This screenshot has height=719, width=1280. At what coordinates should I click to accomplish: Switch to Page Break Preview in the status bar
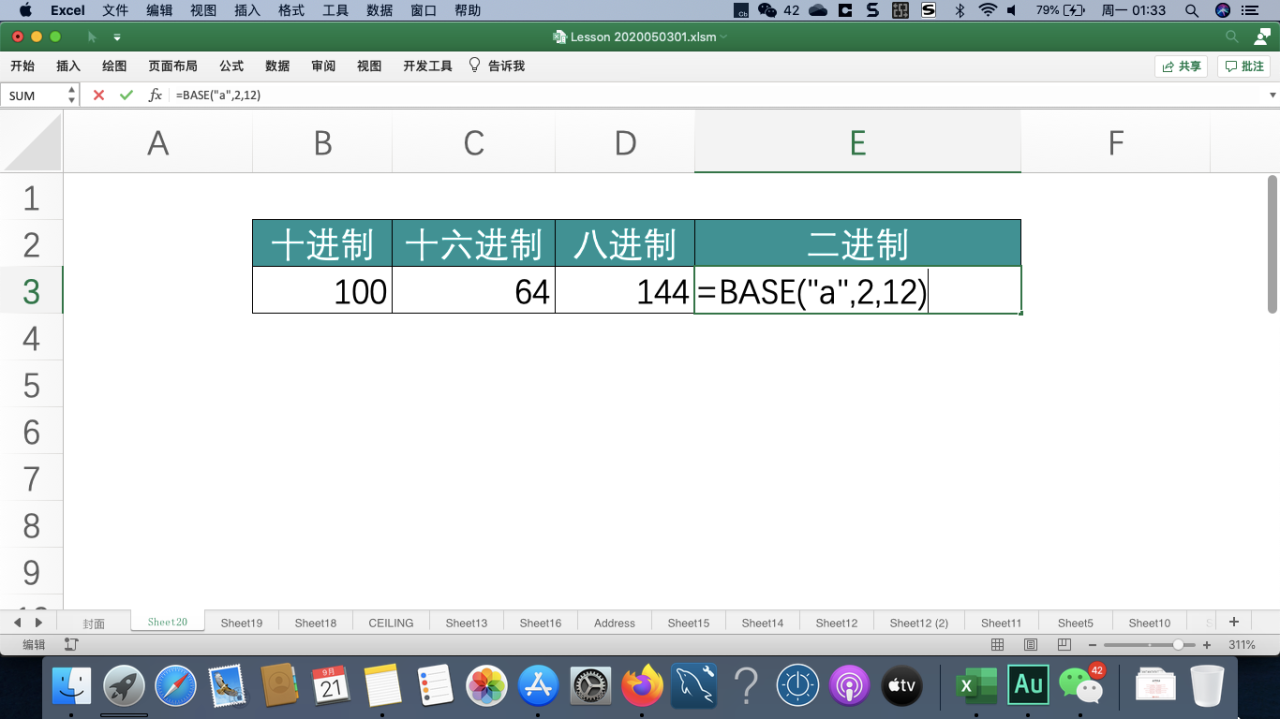coord(1064,645)
